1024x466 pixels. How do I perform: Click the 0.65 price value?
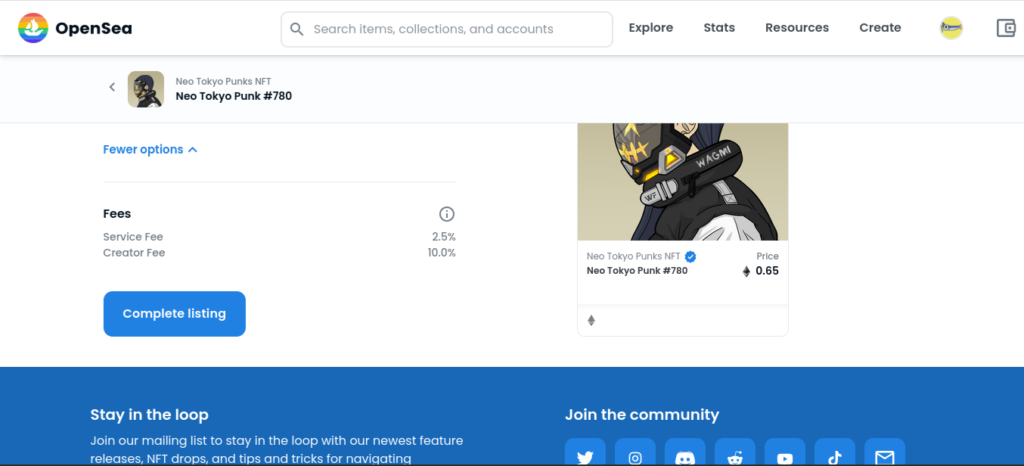point(767,271)
